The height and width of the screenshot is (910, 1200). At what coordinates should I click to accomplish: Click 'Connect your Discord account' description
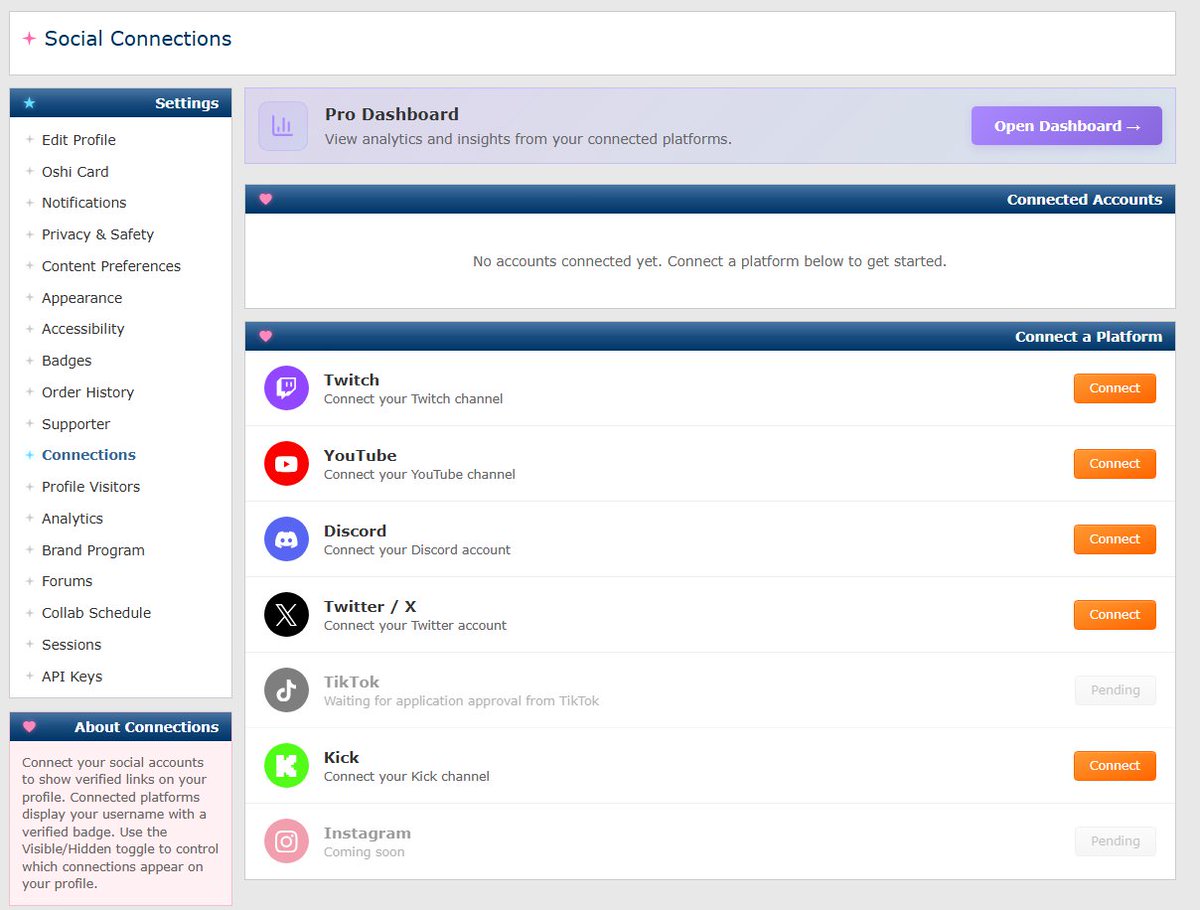[417, 550]
